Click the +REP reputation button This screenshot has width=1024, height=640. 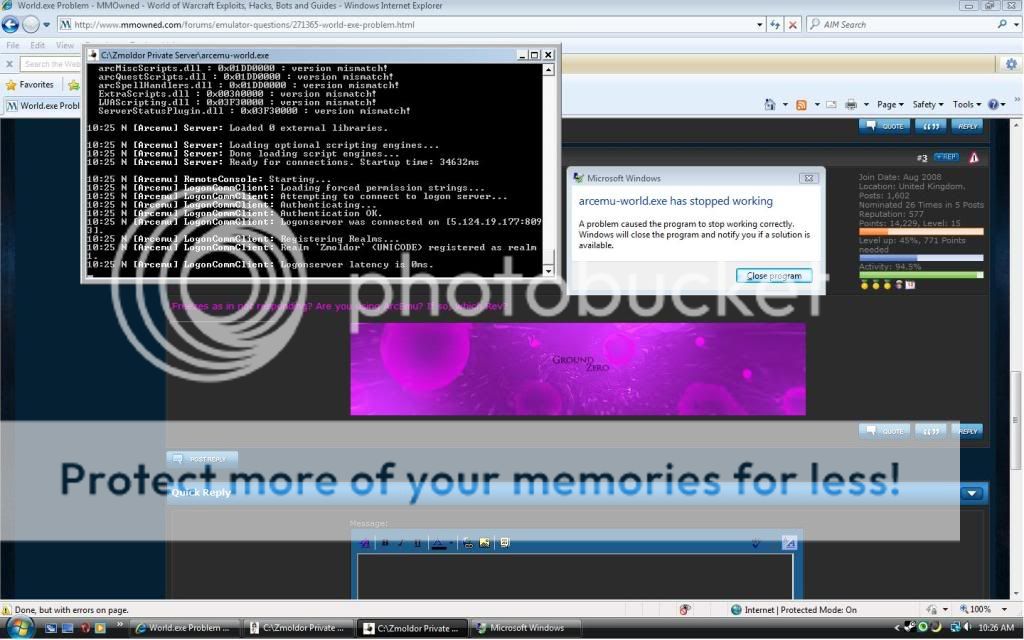pyautogui.click(x=946, y=157)
